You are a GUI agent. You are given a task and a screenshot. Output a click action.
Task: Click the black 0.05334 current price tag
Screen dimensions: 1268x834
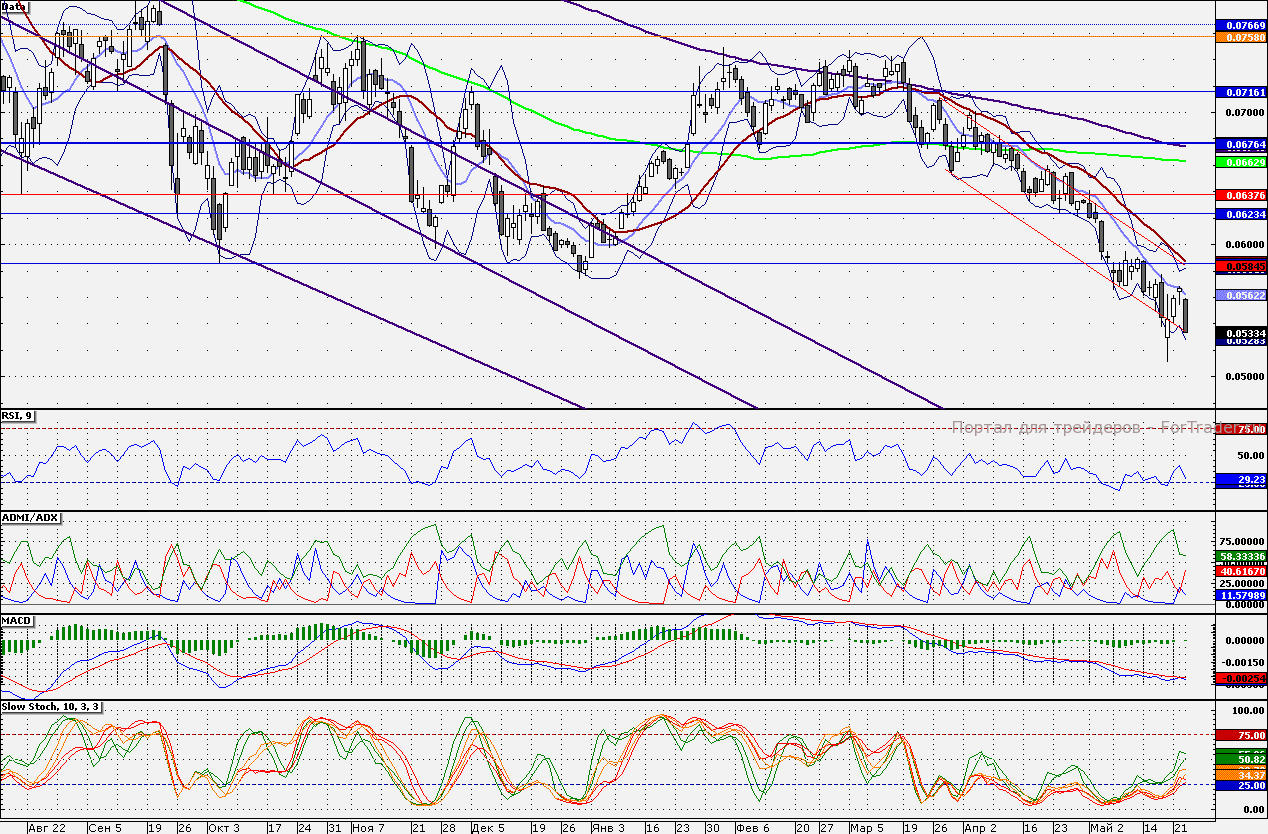1240,332
